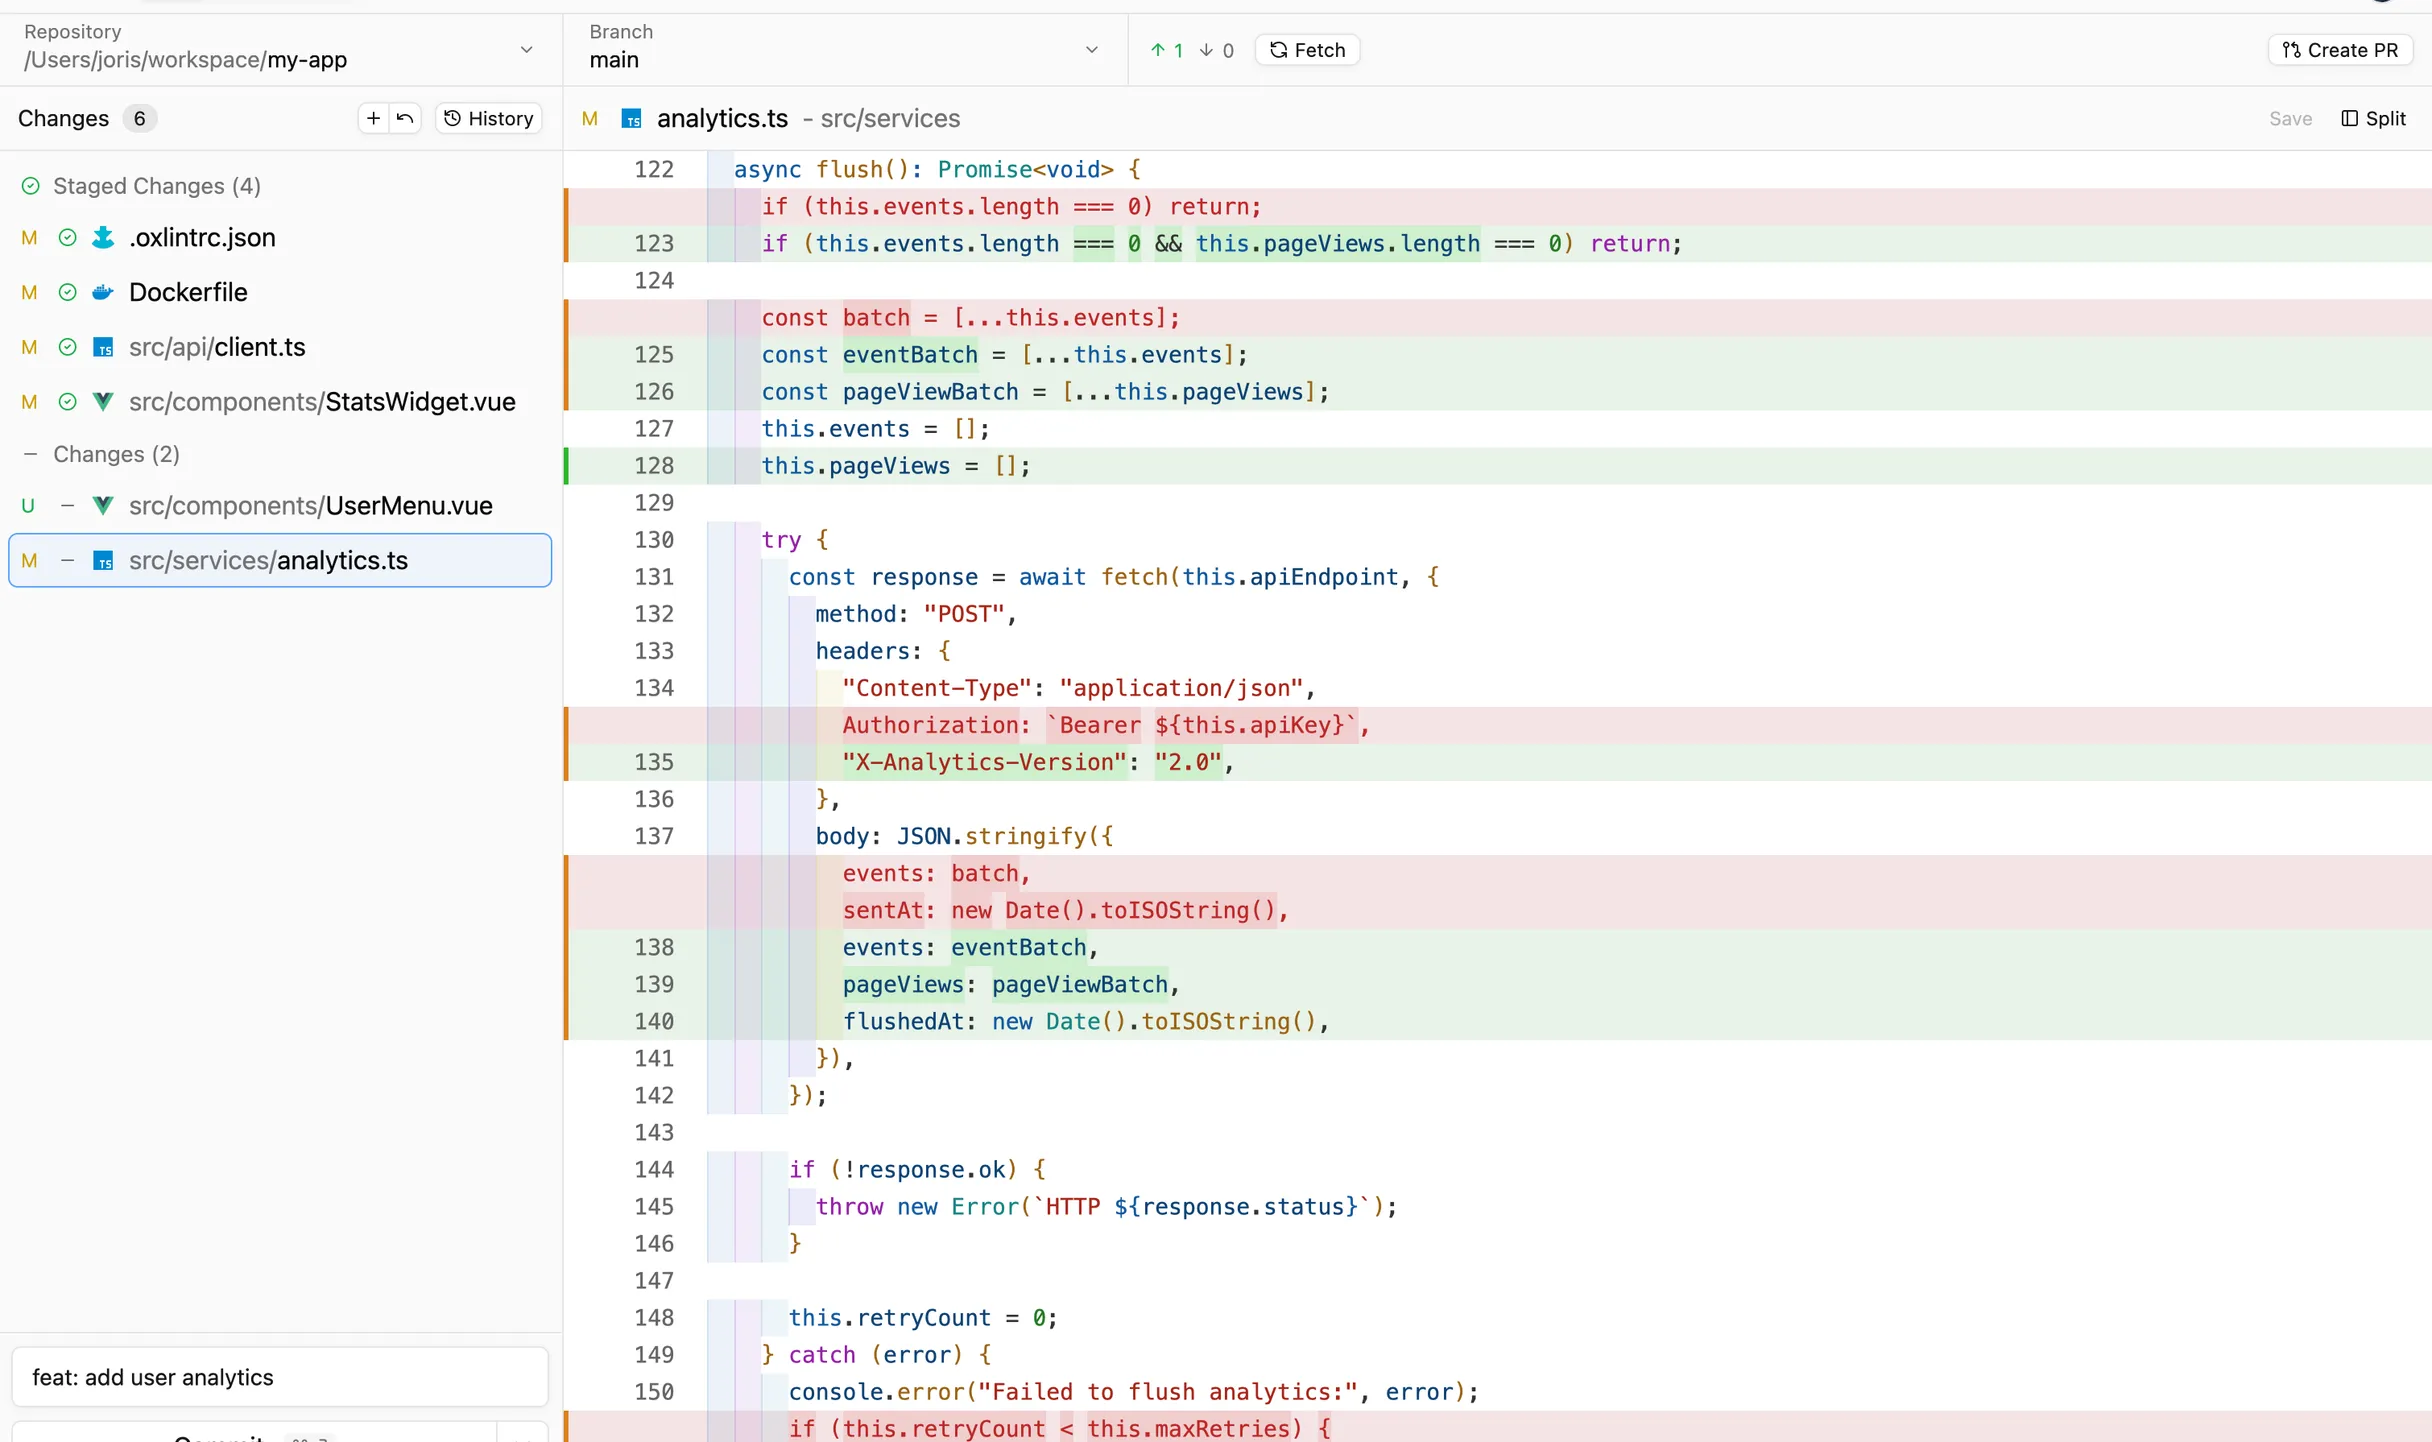
Task: Click the removed Authorization Bearer line
Action: (x=1498, y=725)
